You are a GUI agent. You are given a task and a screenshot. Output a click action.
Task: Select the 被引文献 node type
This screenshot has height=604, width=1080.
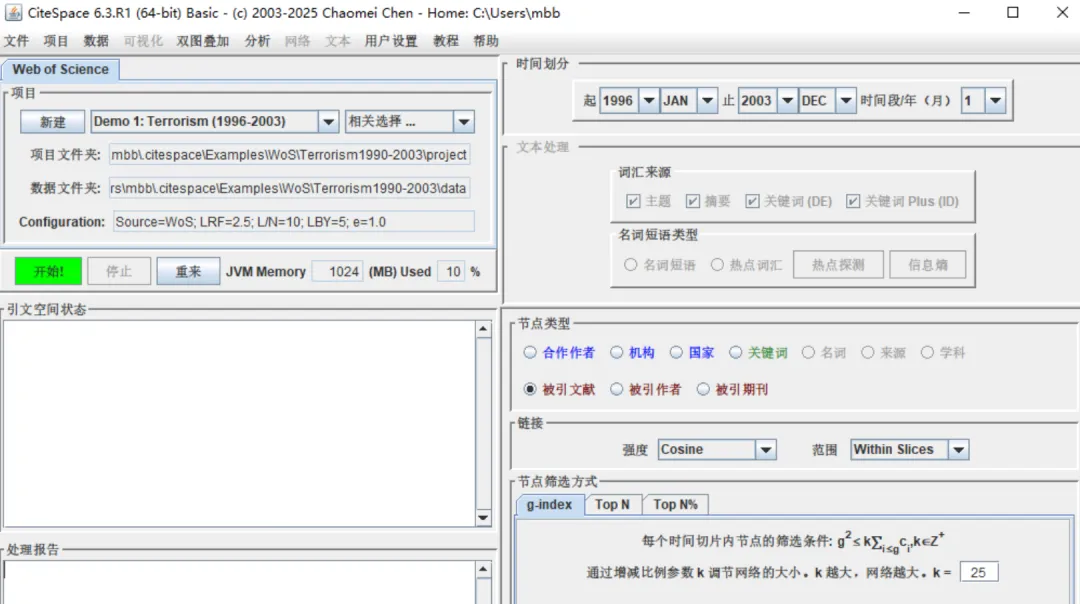[530, 389]
